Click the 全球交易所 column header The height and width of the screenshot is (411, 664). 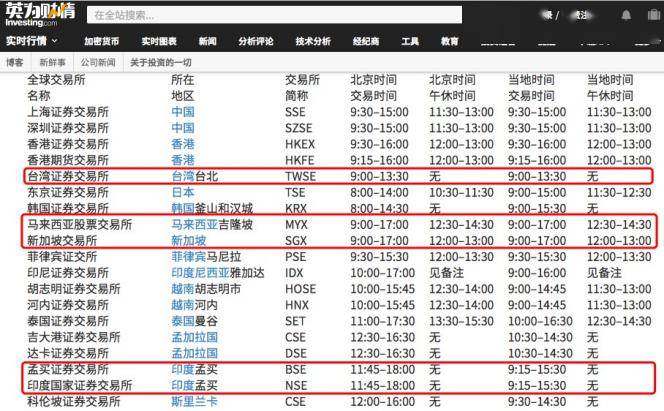click(56, 80)
